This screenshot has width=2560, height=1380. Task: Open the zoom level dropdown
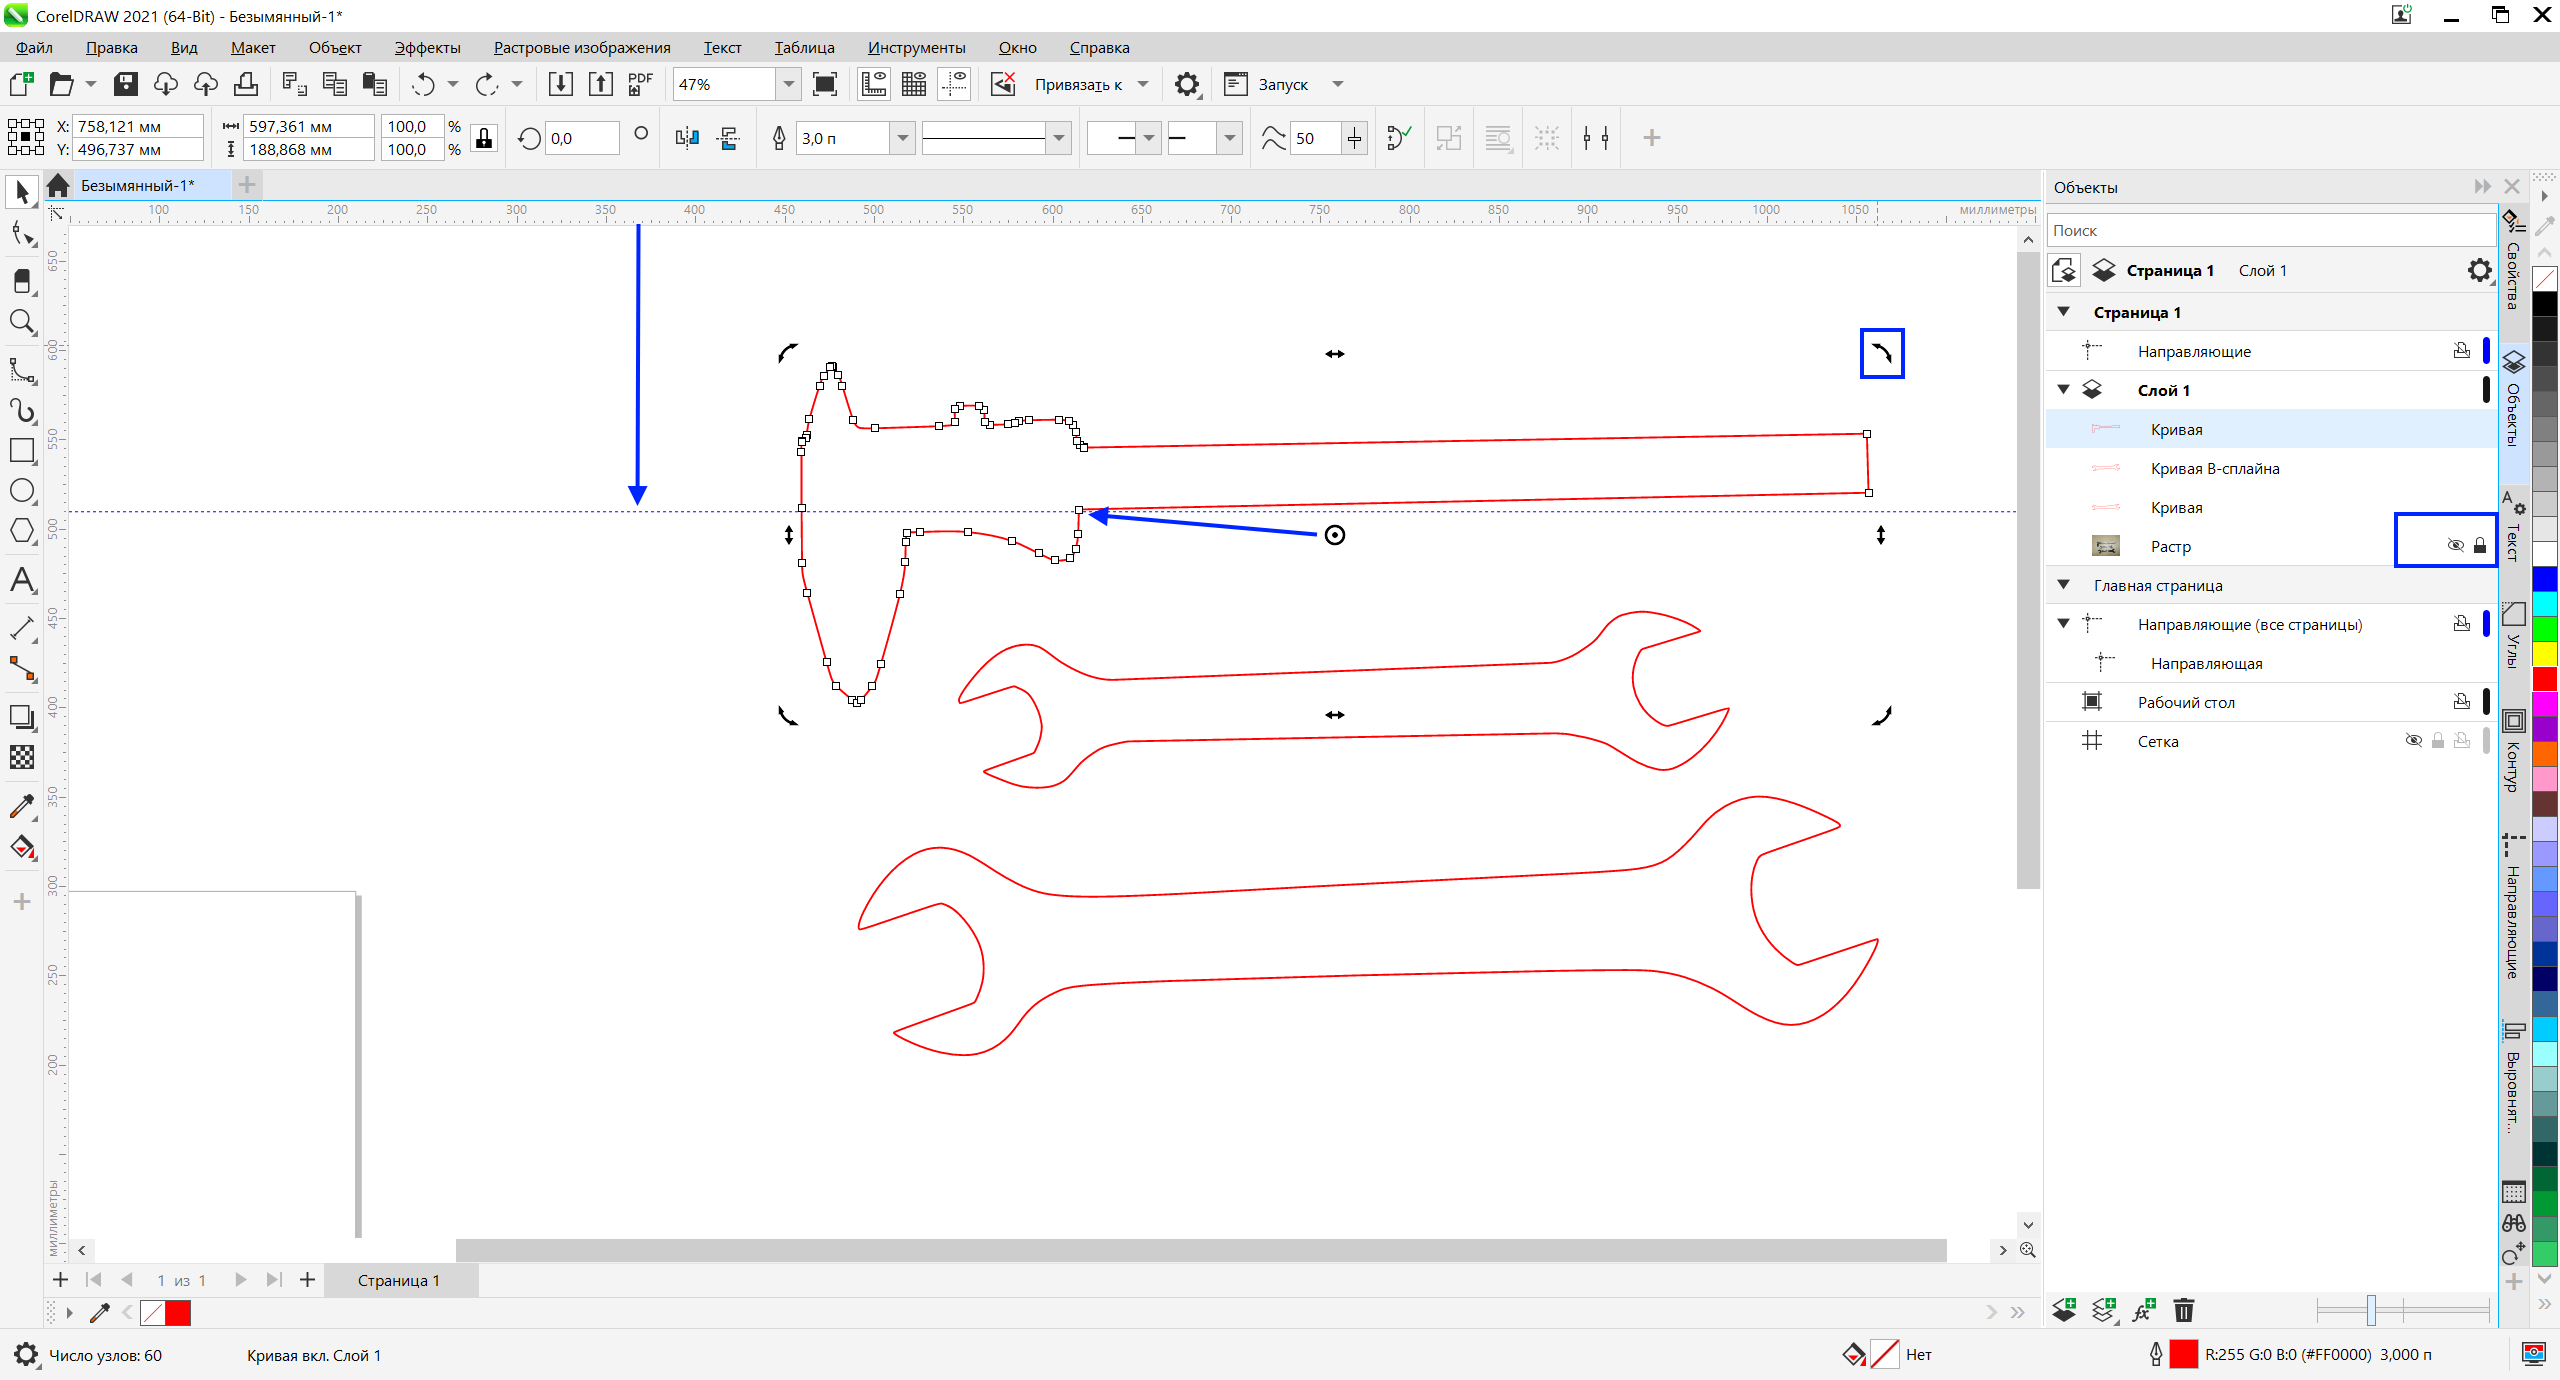[x=788, y=85]
